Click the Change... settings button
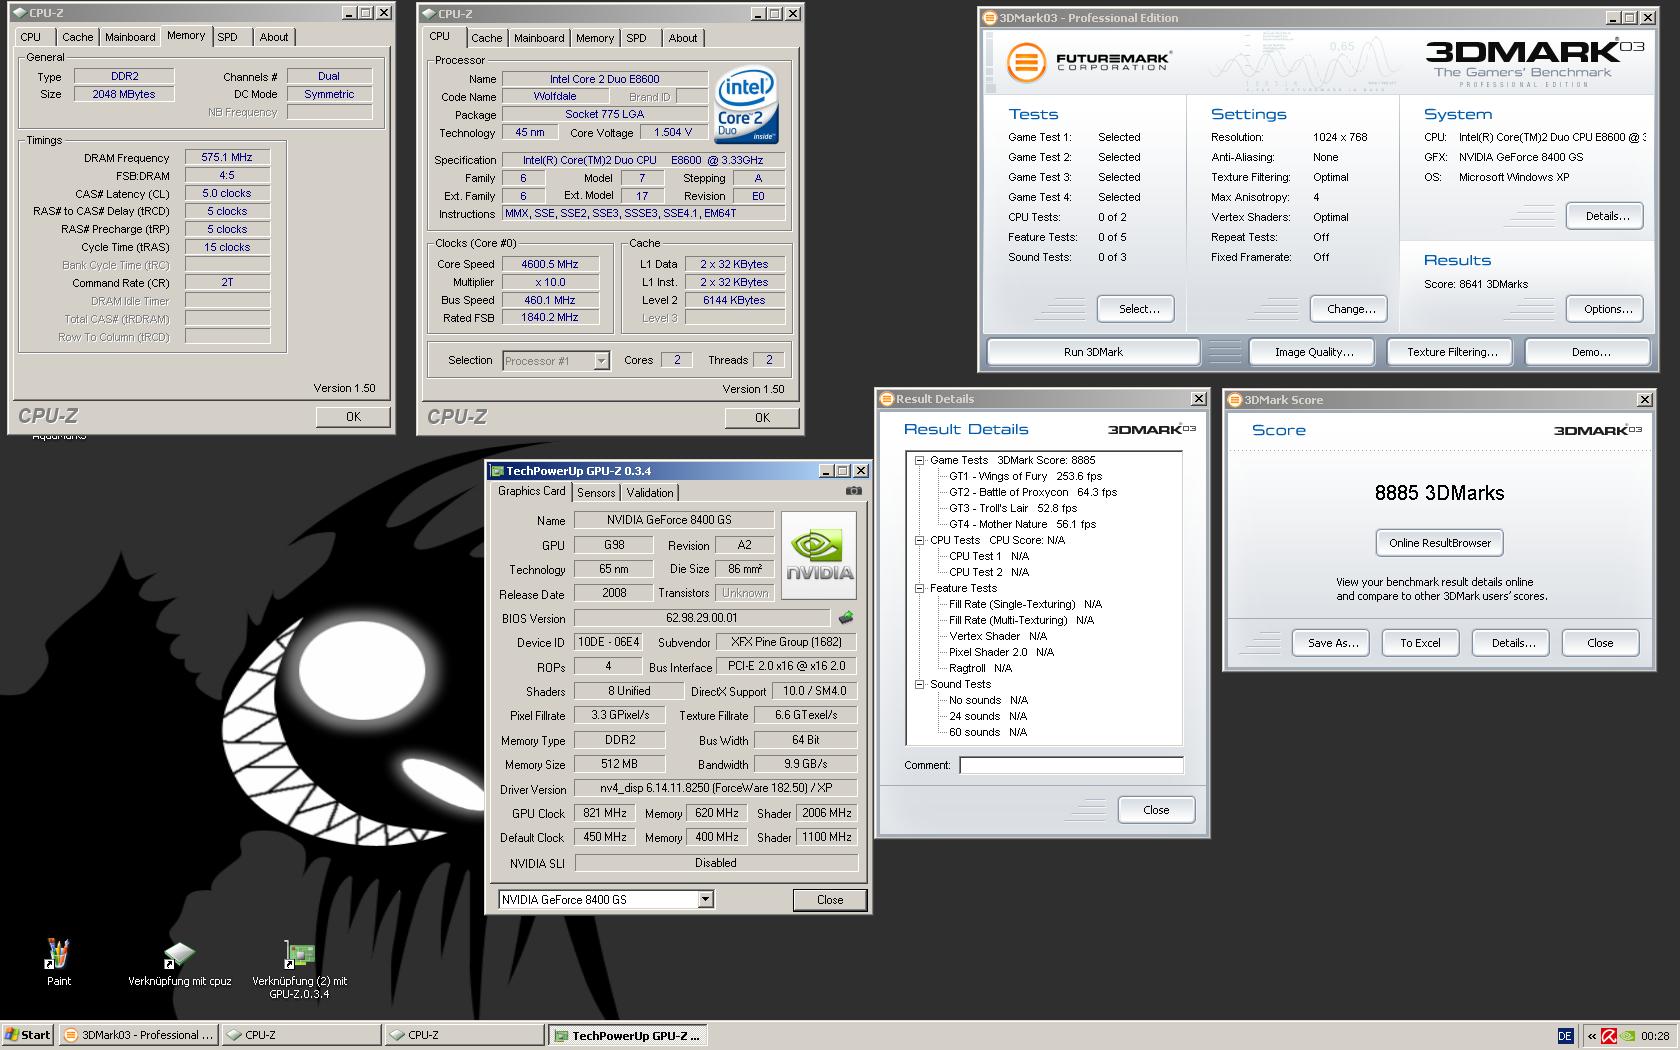This screenshot has height=1050, width=1680. pos(1350,309)
